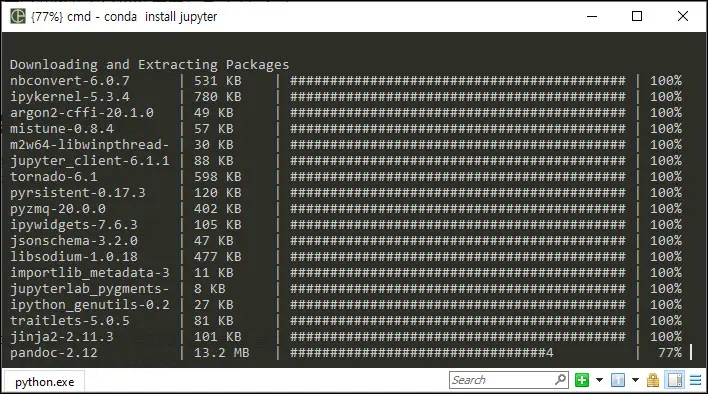Screen dimensions: 708x394
Task: Click the jinja2-2.11.3 package name
Action: click(62, 337)
